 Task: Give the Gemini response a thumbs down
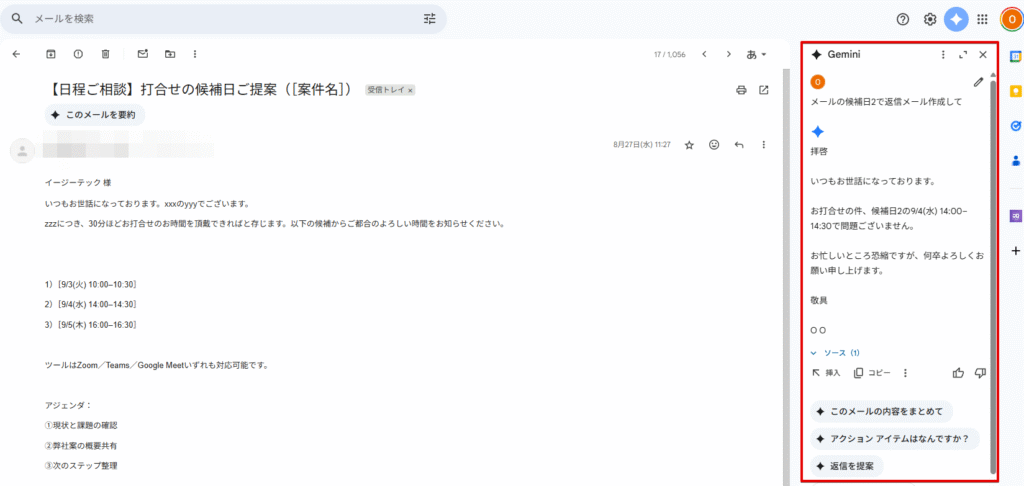click(x=980, y=373)
